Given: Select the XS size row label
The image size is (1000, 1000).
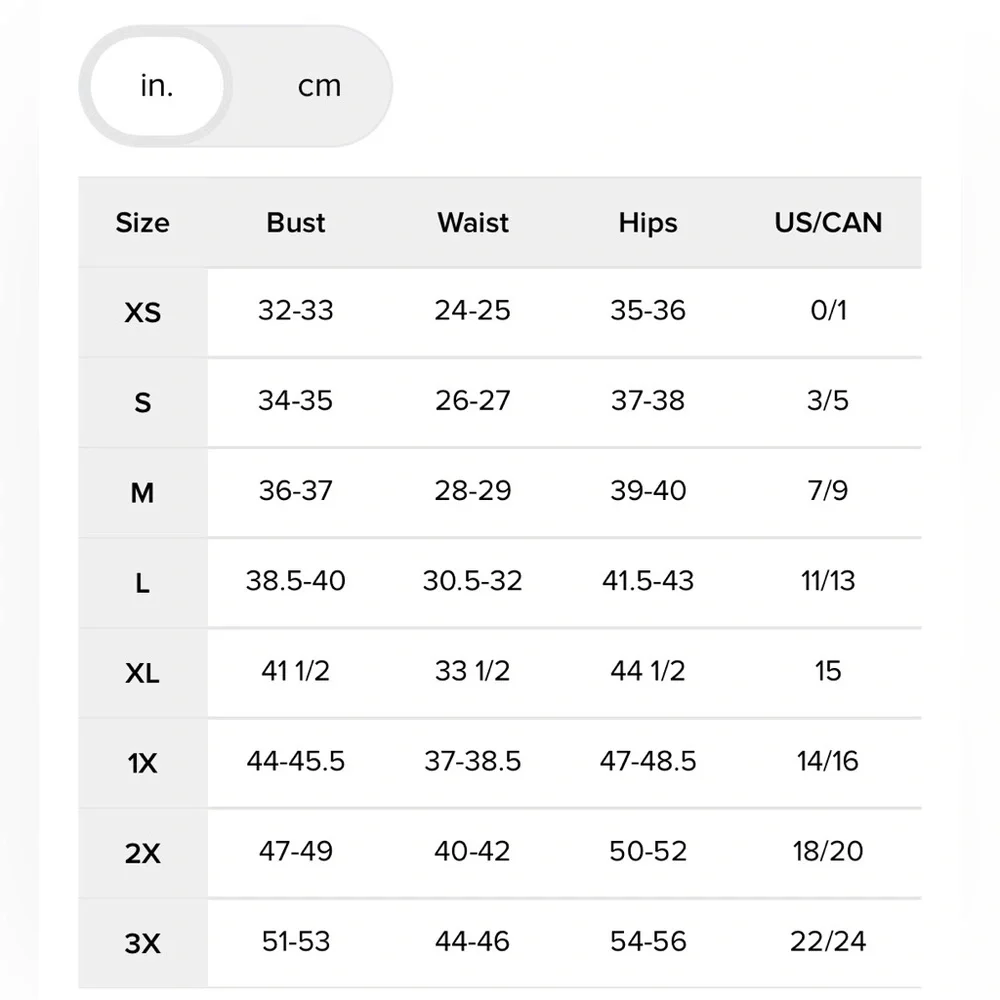Looking at the screenshot, I should pyautogui.click(x=142, y=312).
